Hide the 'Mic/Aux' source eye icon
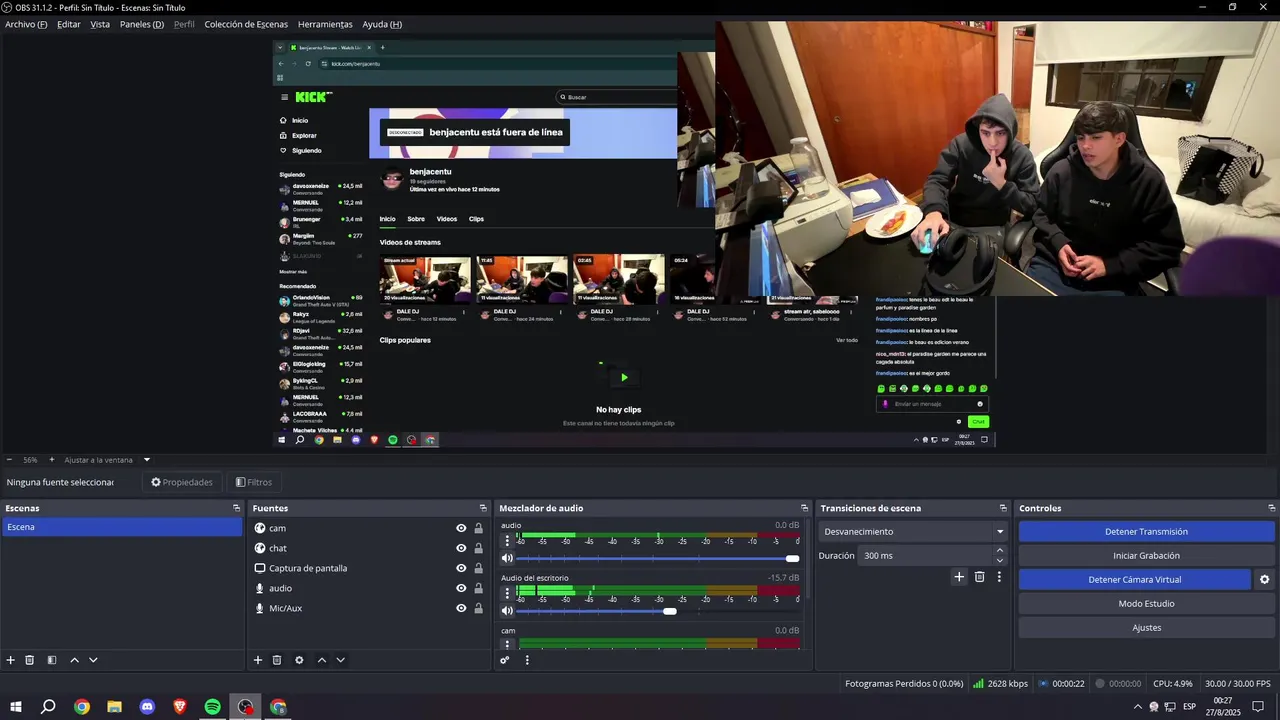 coord(461,608)
